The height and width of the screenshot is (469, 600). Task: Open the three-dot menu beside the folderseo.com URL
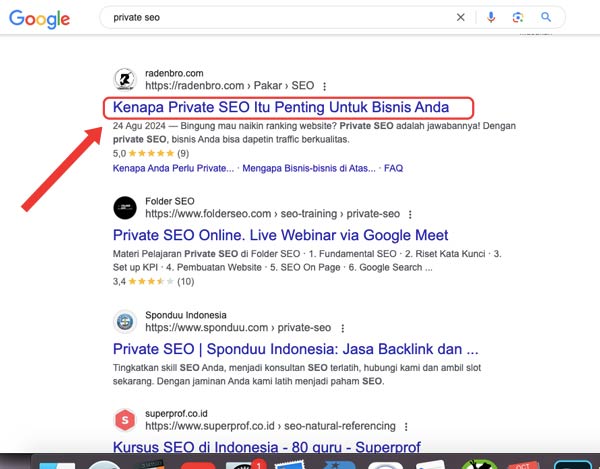(410, 215)
